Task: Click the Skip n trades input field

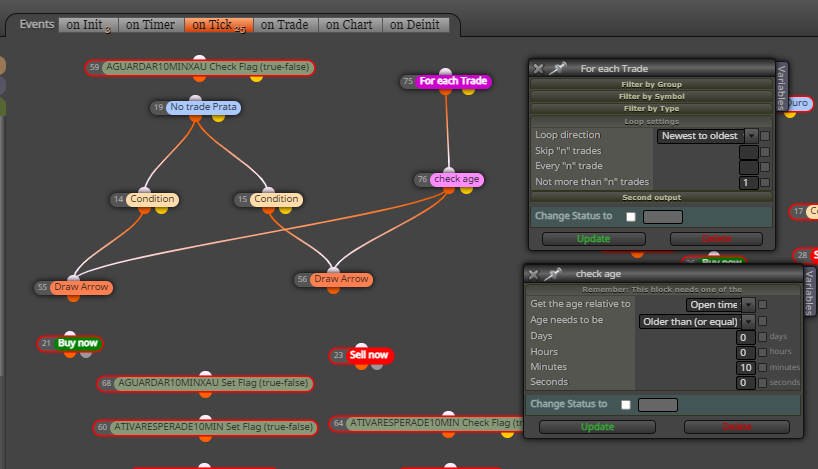Action: pos(749,152)
